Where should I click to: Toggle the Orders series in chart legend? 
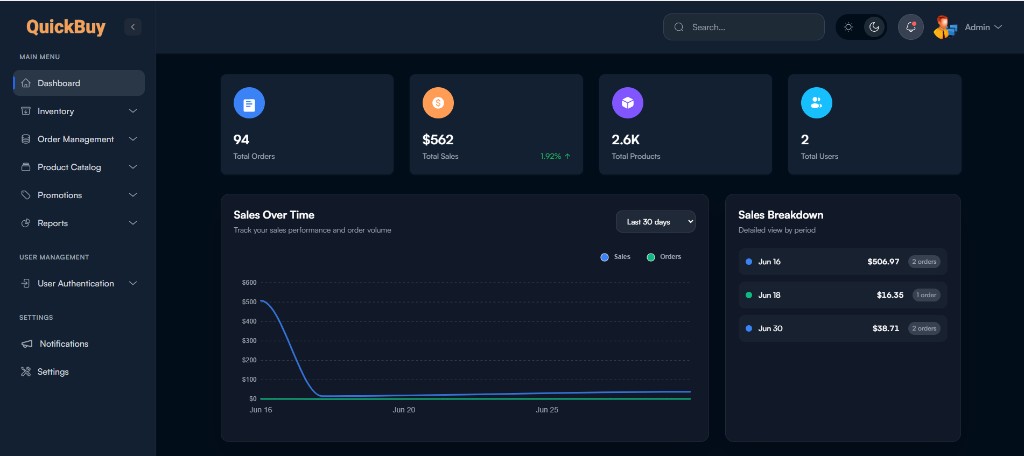(x=664, y=257)
